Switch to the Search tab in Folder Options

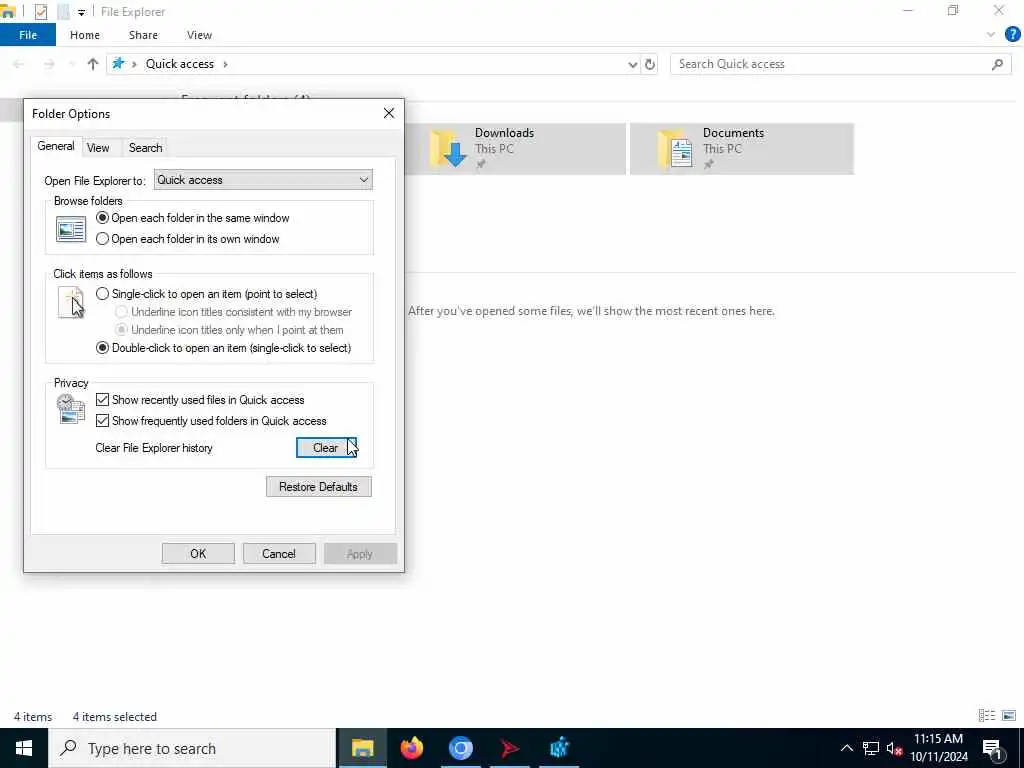[145, 148]
